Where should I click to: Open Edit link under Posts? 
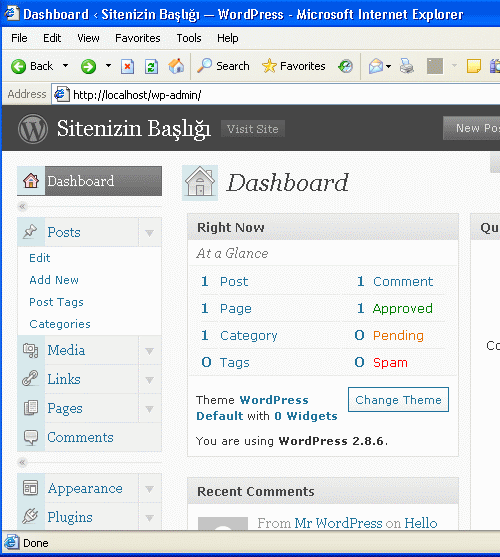pos(40,258)
